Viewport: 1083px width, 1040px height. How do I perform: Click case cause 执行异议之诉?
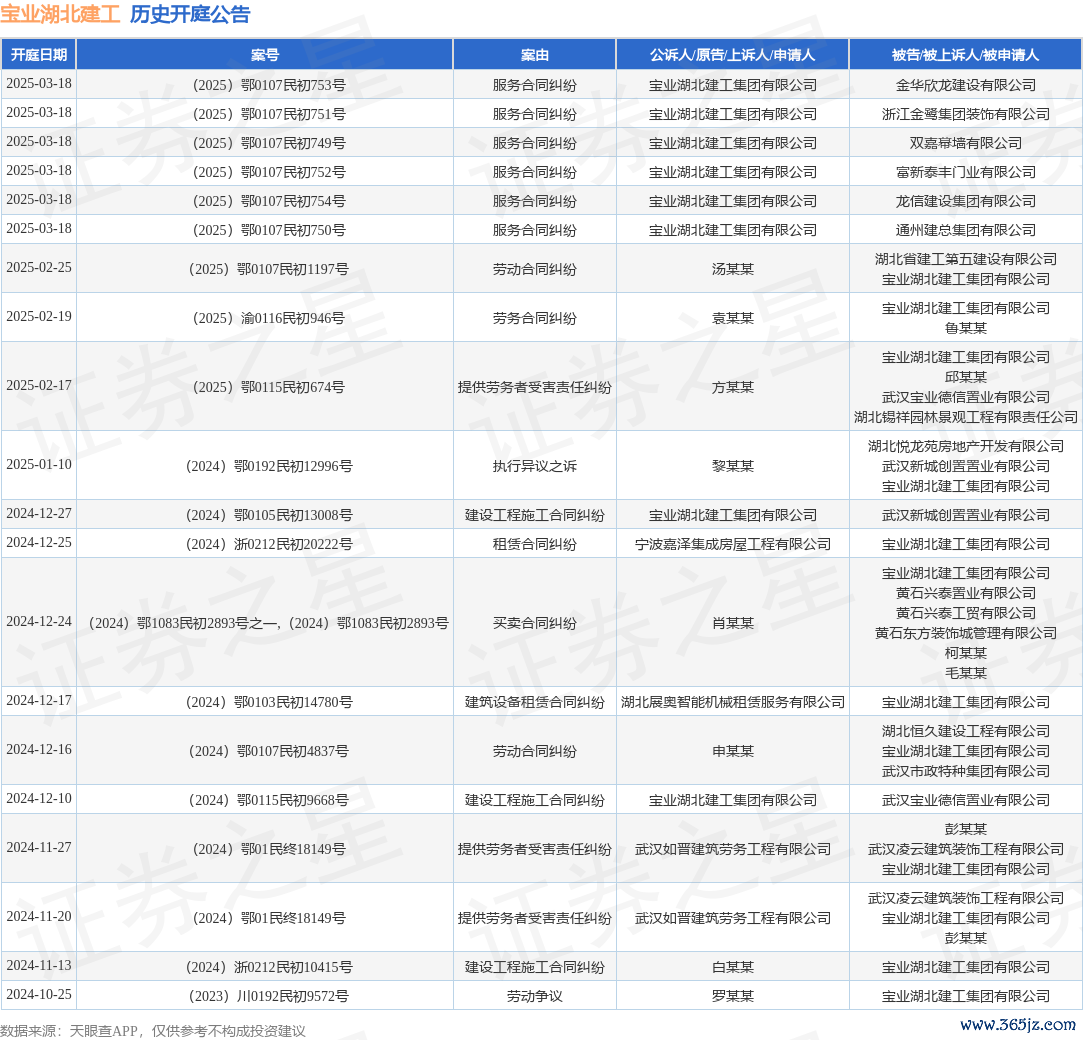tap(535, 466)
